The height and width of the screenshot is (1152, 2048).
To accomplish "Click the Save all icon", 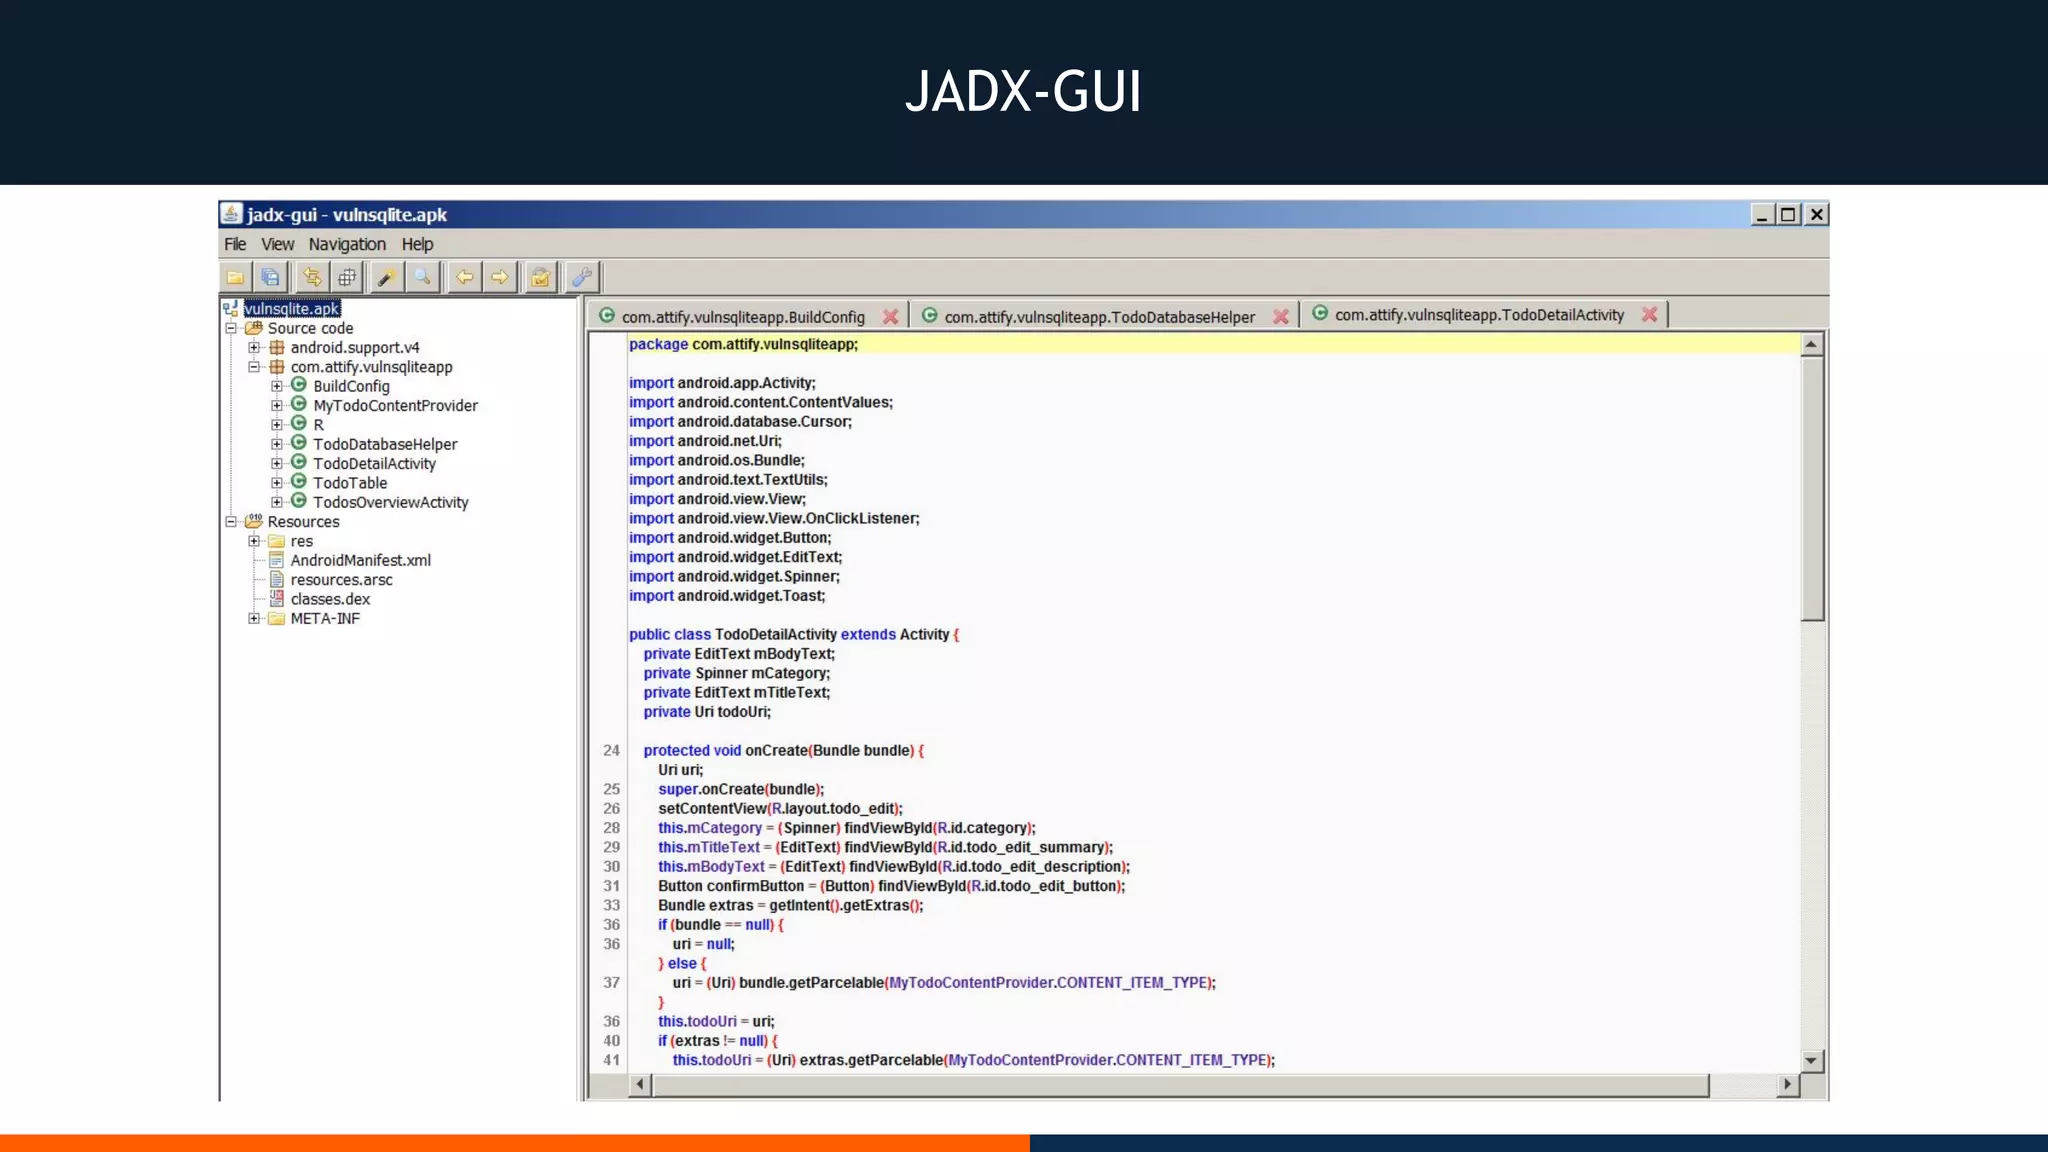I will [x=270, y=277].
